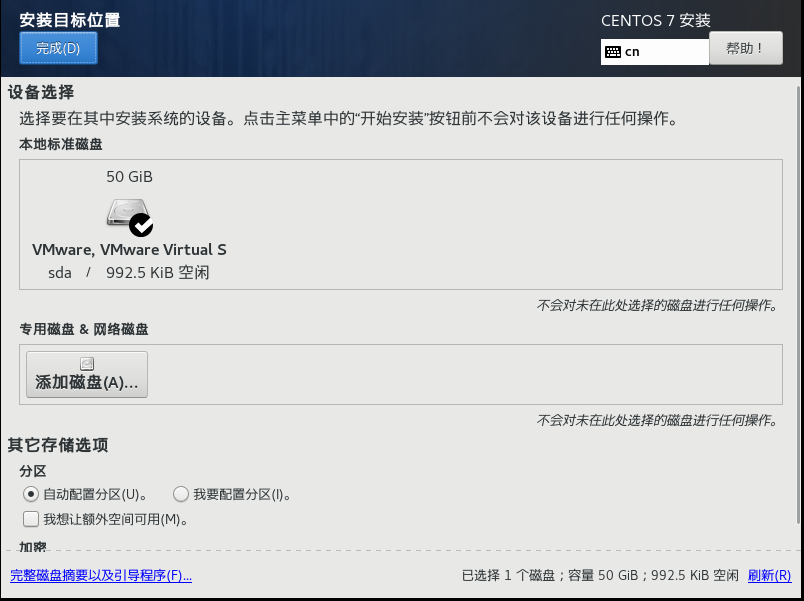Click the small disk icon in add-disk button
Image resolution: width=804 pixels, height=601 pixels.
pyautogui.click(x=87, y=364)
